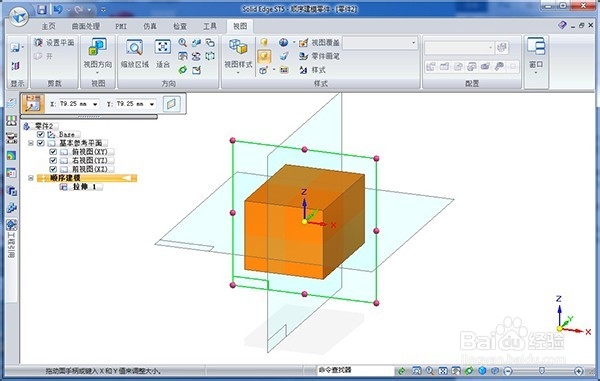This screenshot has height=381, width=600.
Task: Click the 视图 active ribbon tab
Action: (240, 26)
